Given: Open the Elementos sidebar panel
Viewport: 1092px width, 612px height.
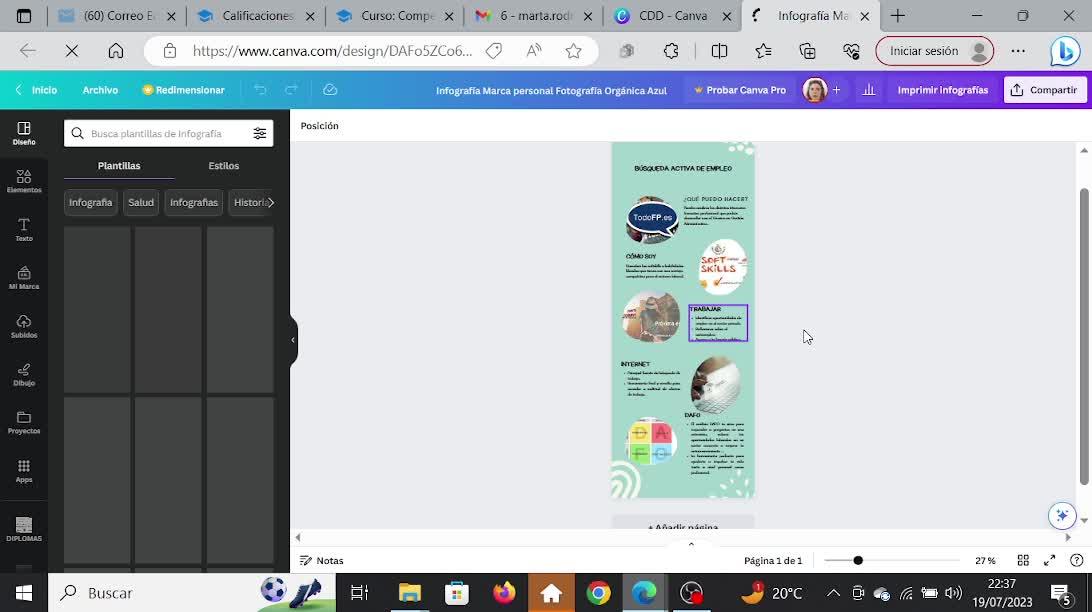Looking at the screenshot, I should [24, 181].
